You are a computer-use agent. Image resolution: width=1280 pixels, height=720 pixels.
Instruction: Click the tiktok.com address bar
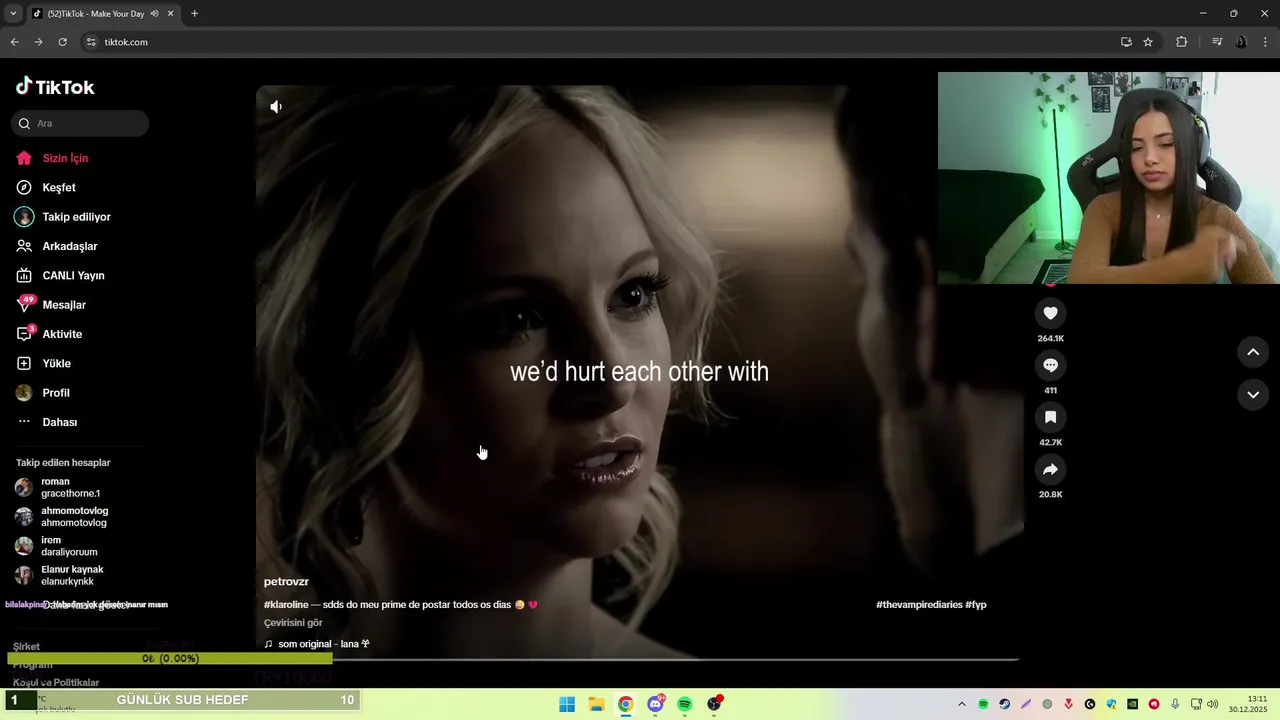(x=600, y=42)
